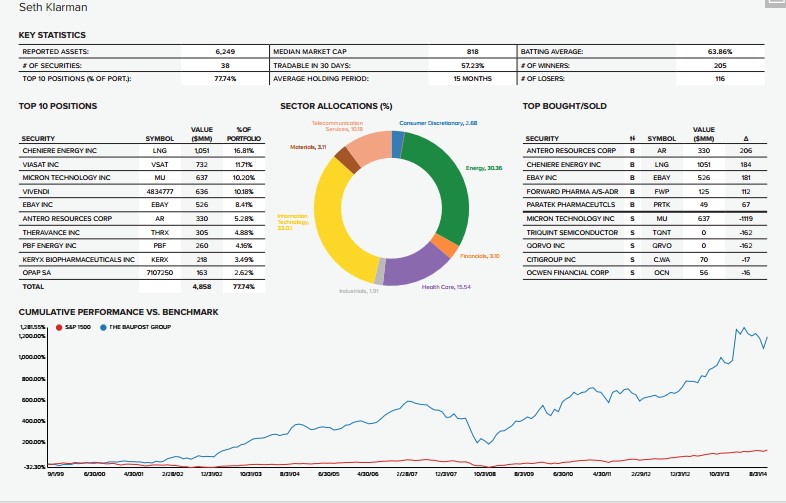Select the # of winners value 205
This screenshot has width=786, height=503.
(720, 65)
